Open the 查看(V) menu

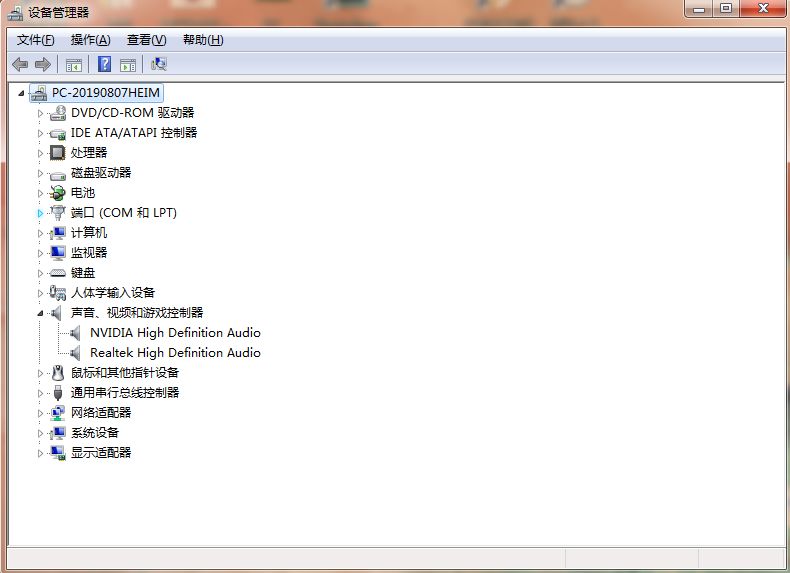[146, 40]
